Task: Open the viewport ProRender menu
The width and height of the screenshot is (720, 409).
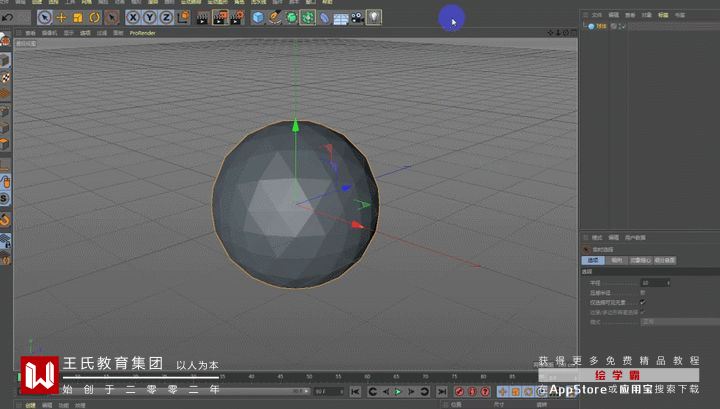Action: pos(142,33)
